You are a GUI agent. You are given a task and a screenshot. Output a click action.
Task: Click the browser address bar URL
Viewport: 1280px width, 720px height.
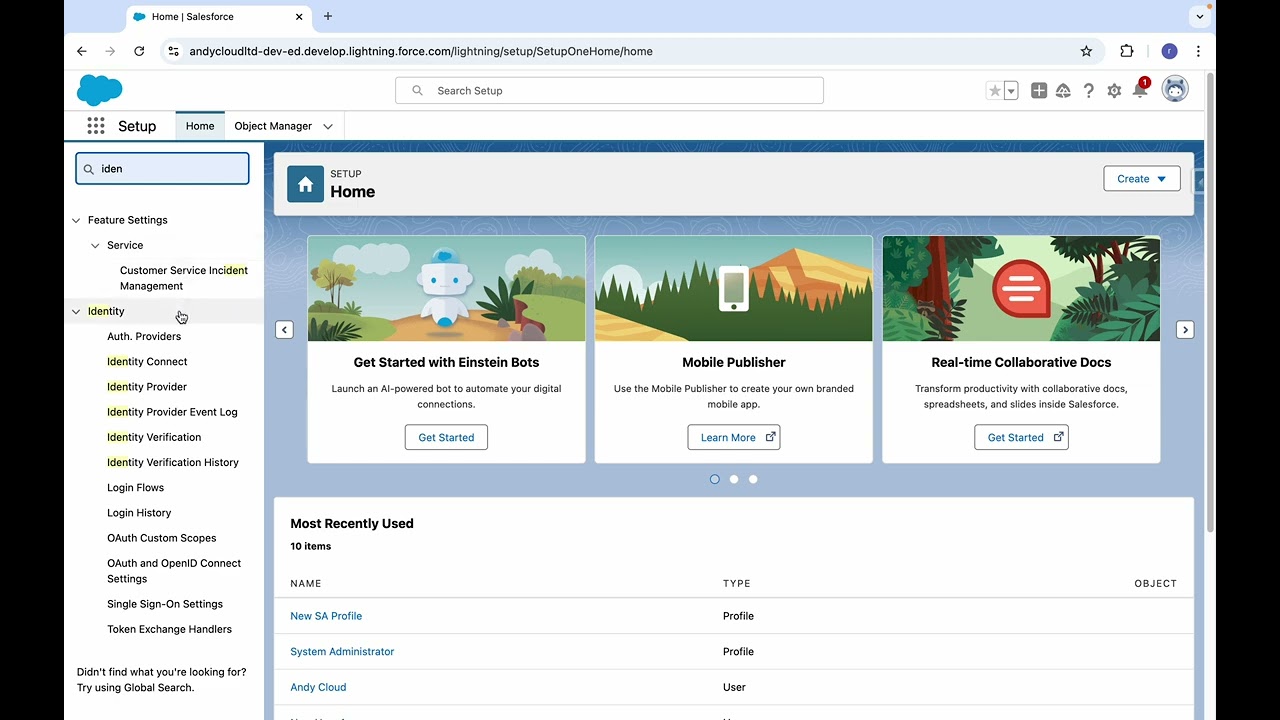tap(421, 51)
